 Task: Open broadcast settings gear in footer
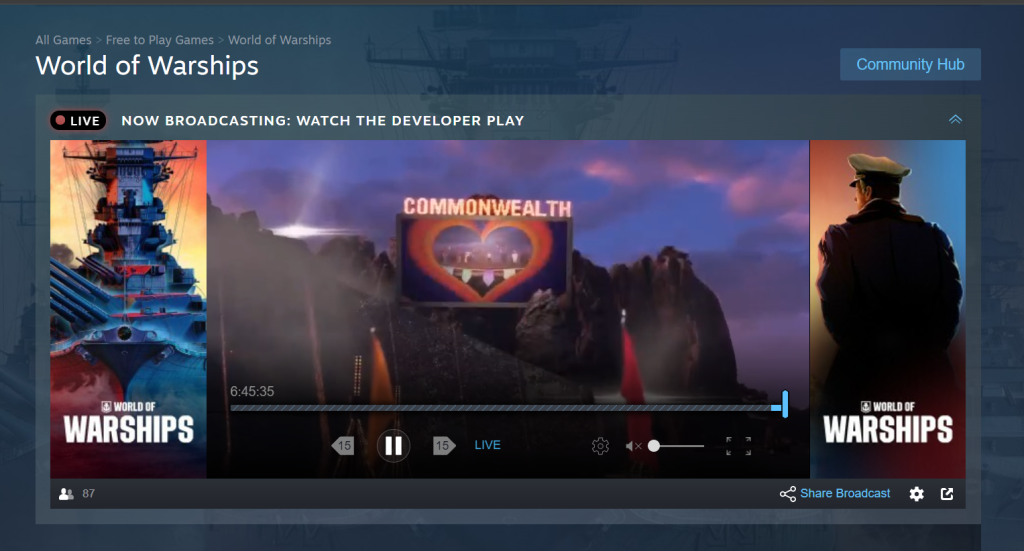coord(917,494)
